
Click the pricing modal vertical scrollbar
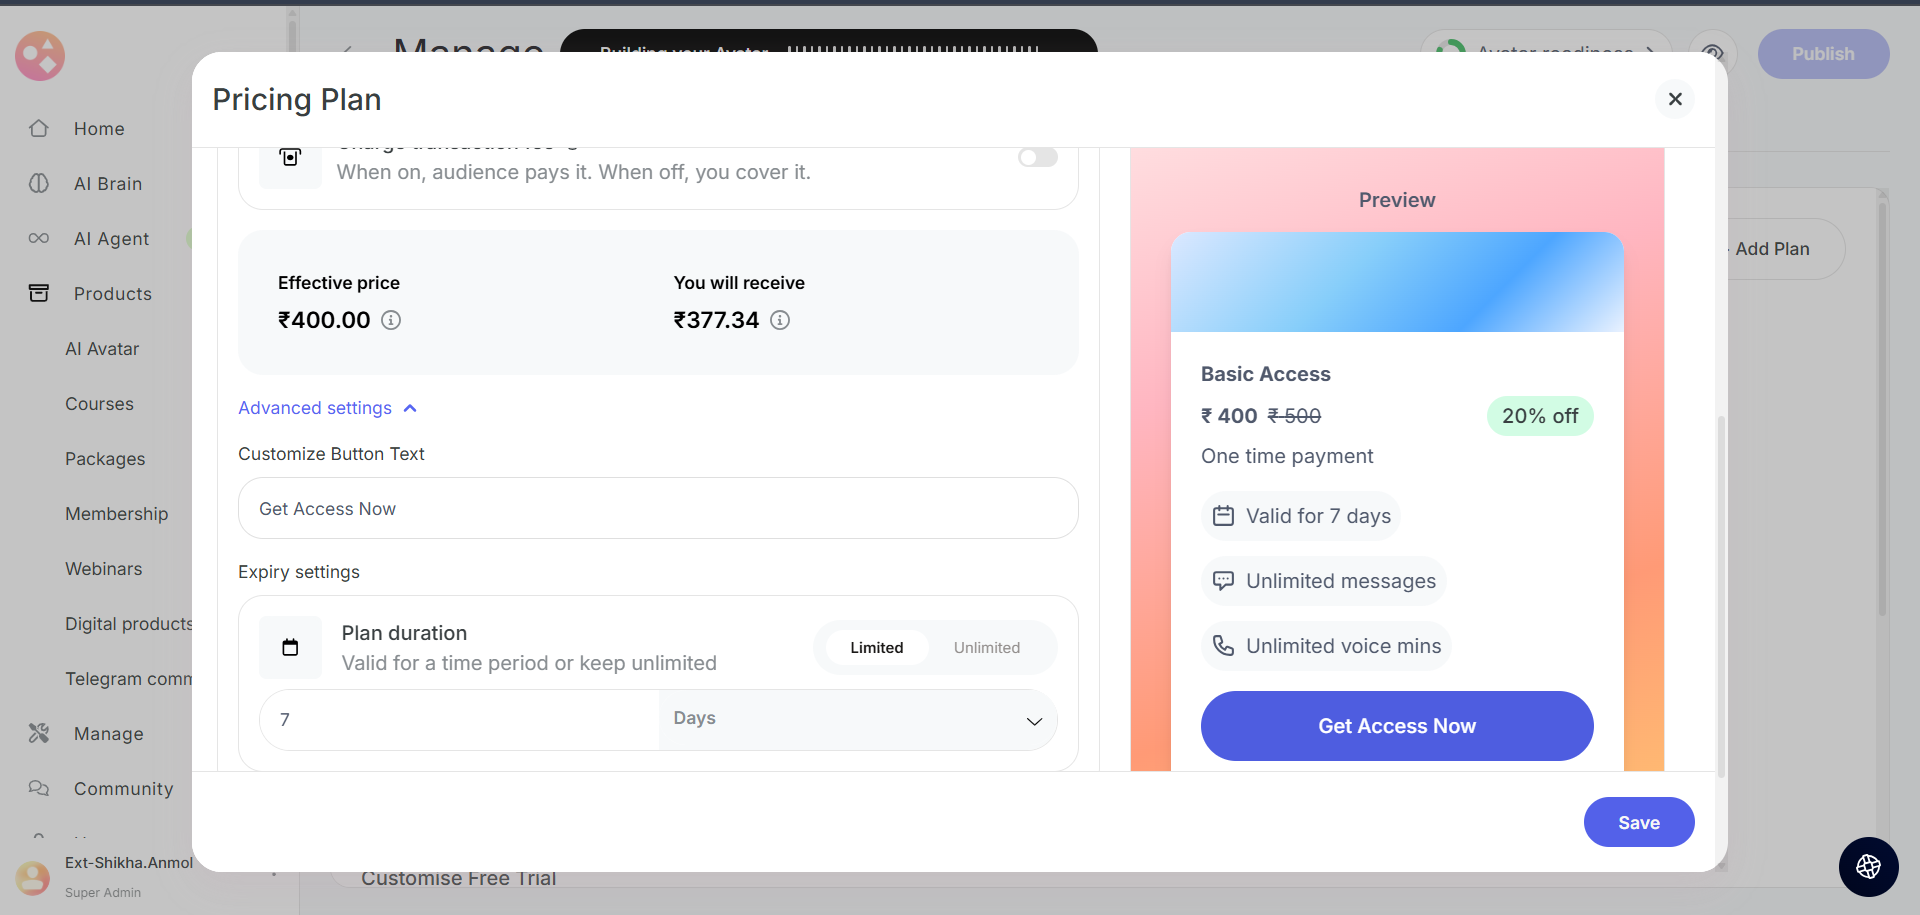pyautogui.click(x=1721, y=595)
